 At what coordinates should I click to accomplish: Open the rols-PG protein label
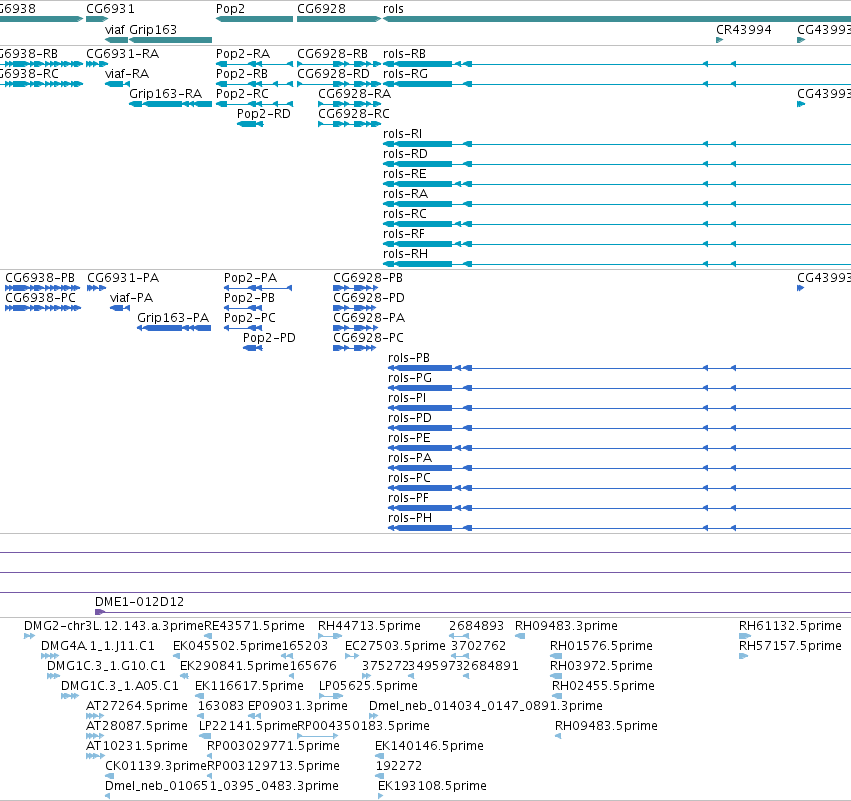point(410,378)
